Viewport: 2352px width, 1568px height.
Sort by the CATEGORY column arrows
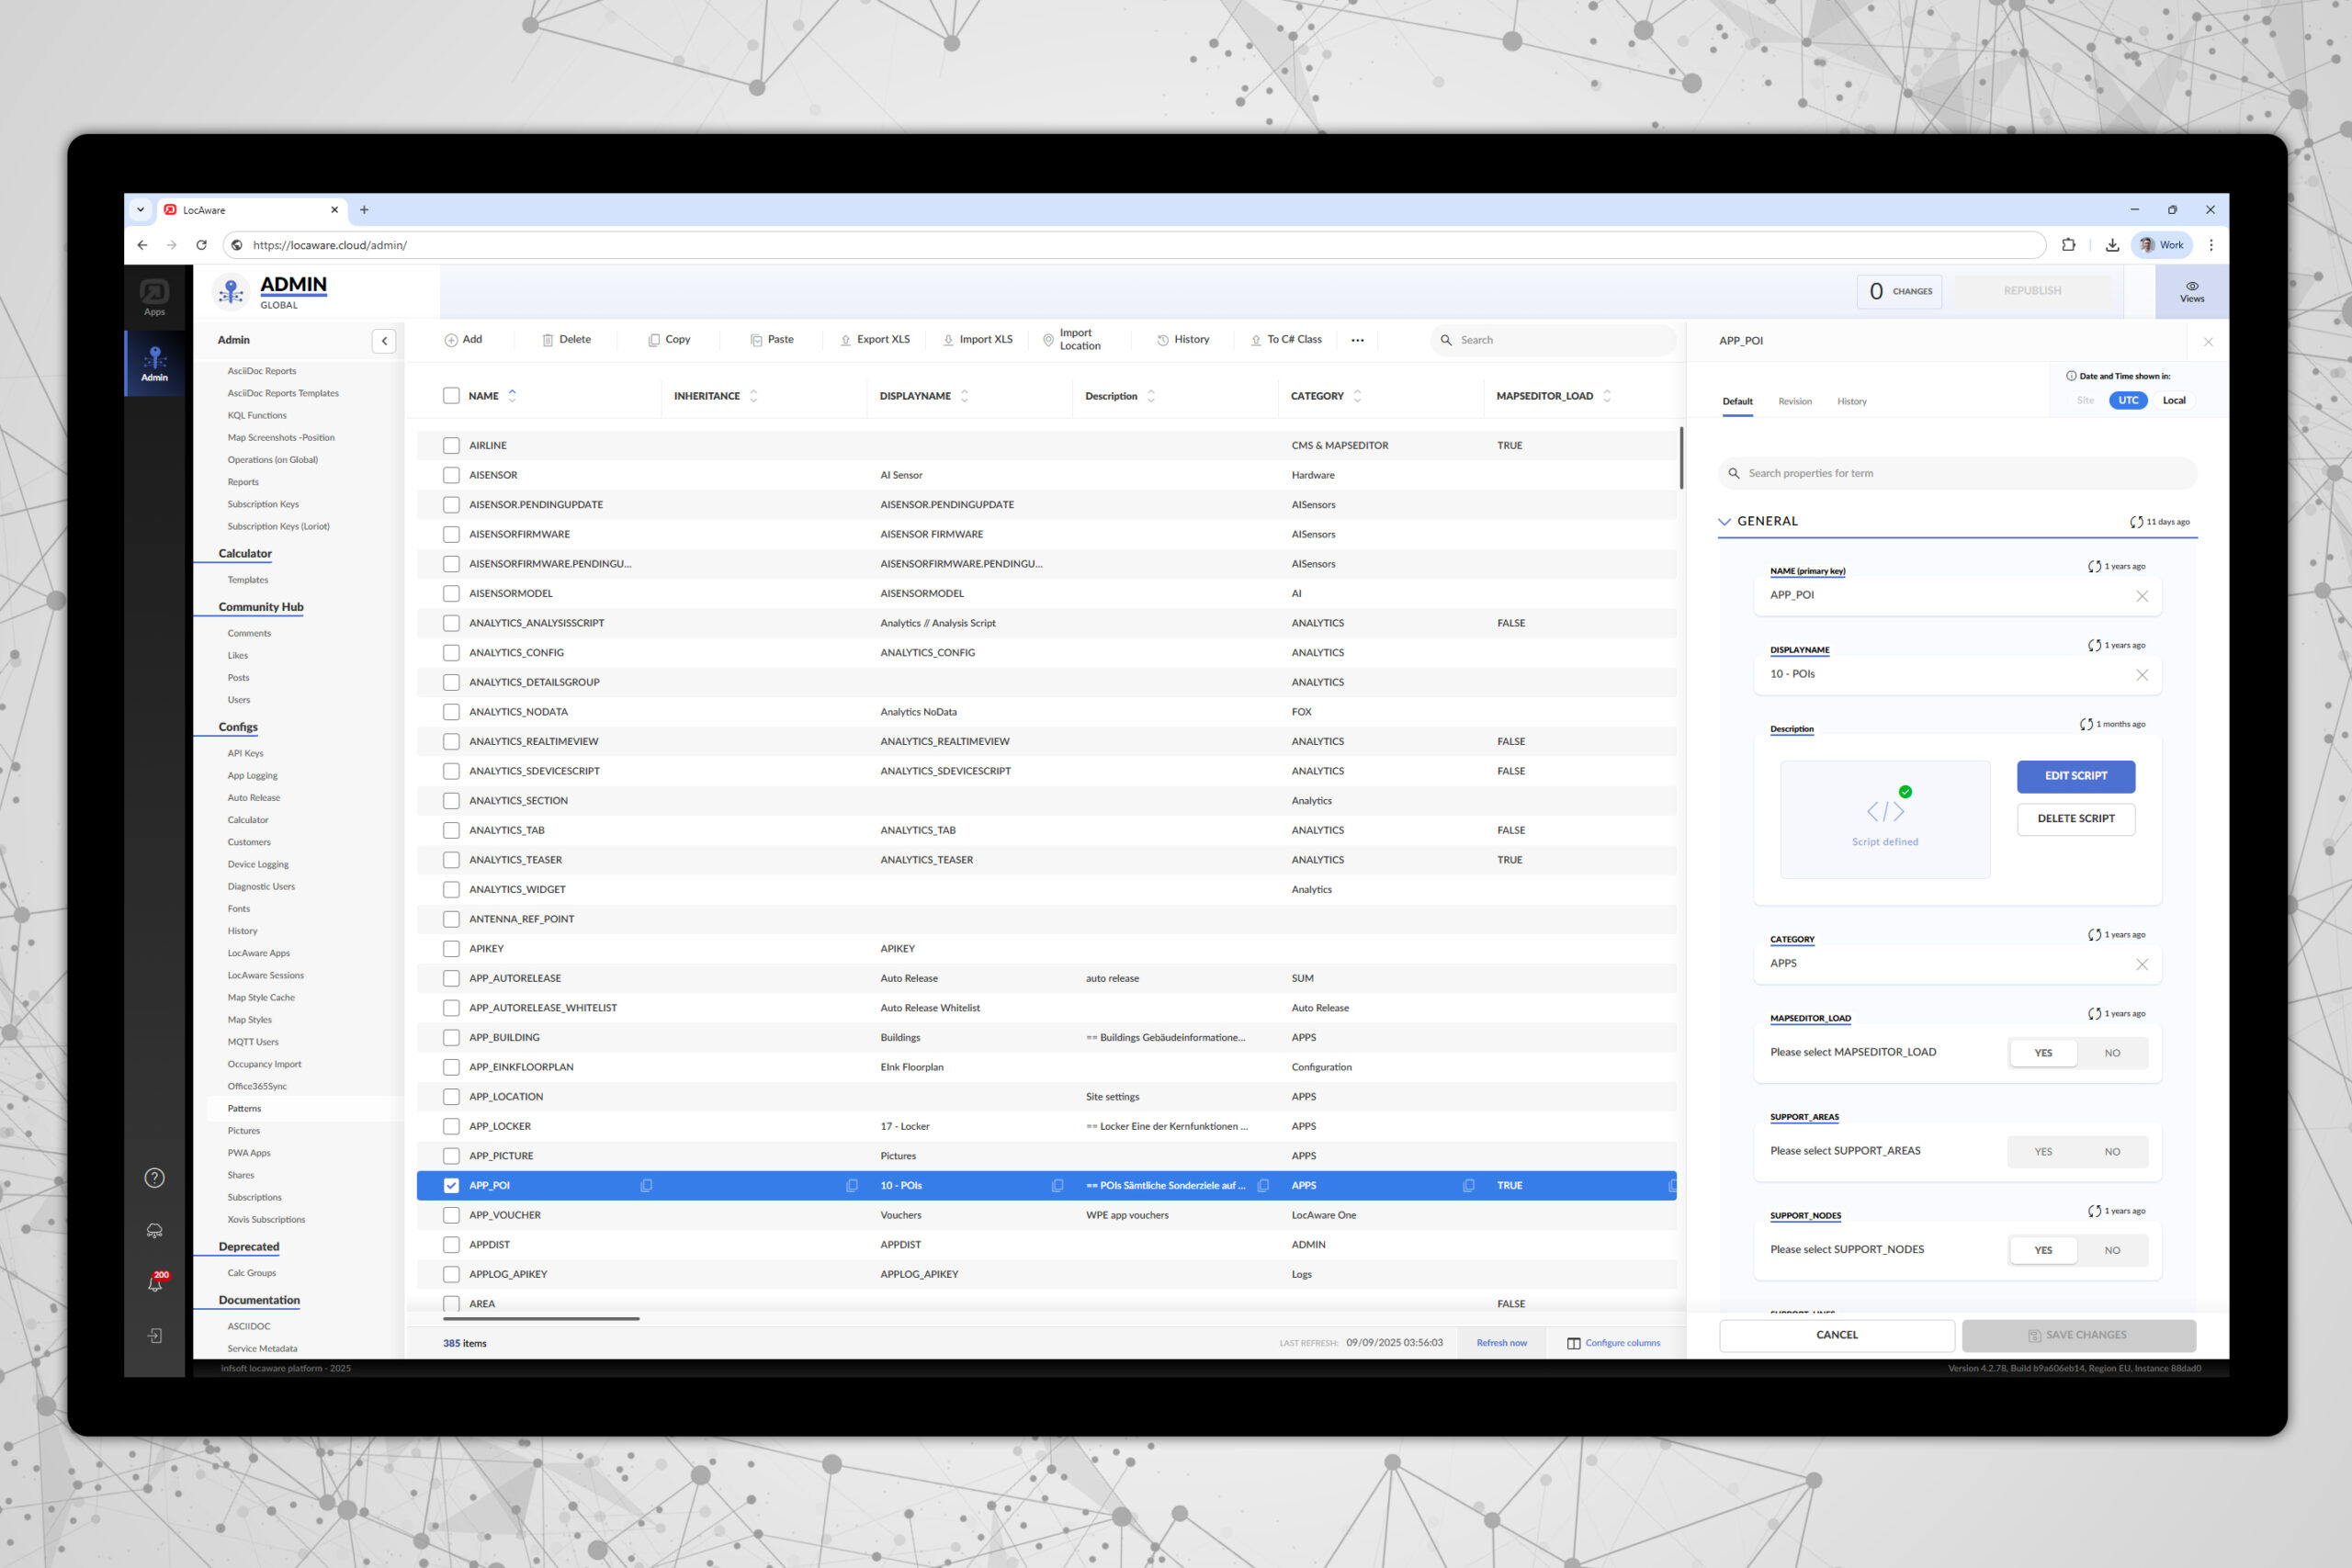(1357, 396)
